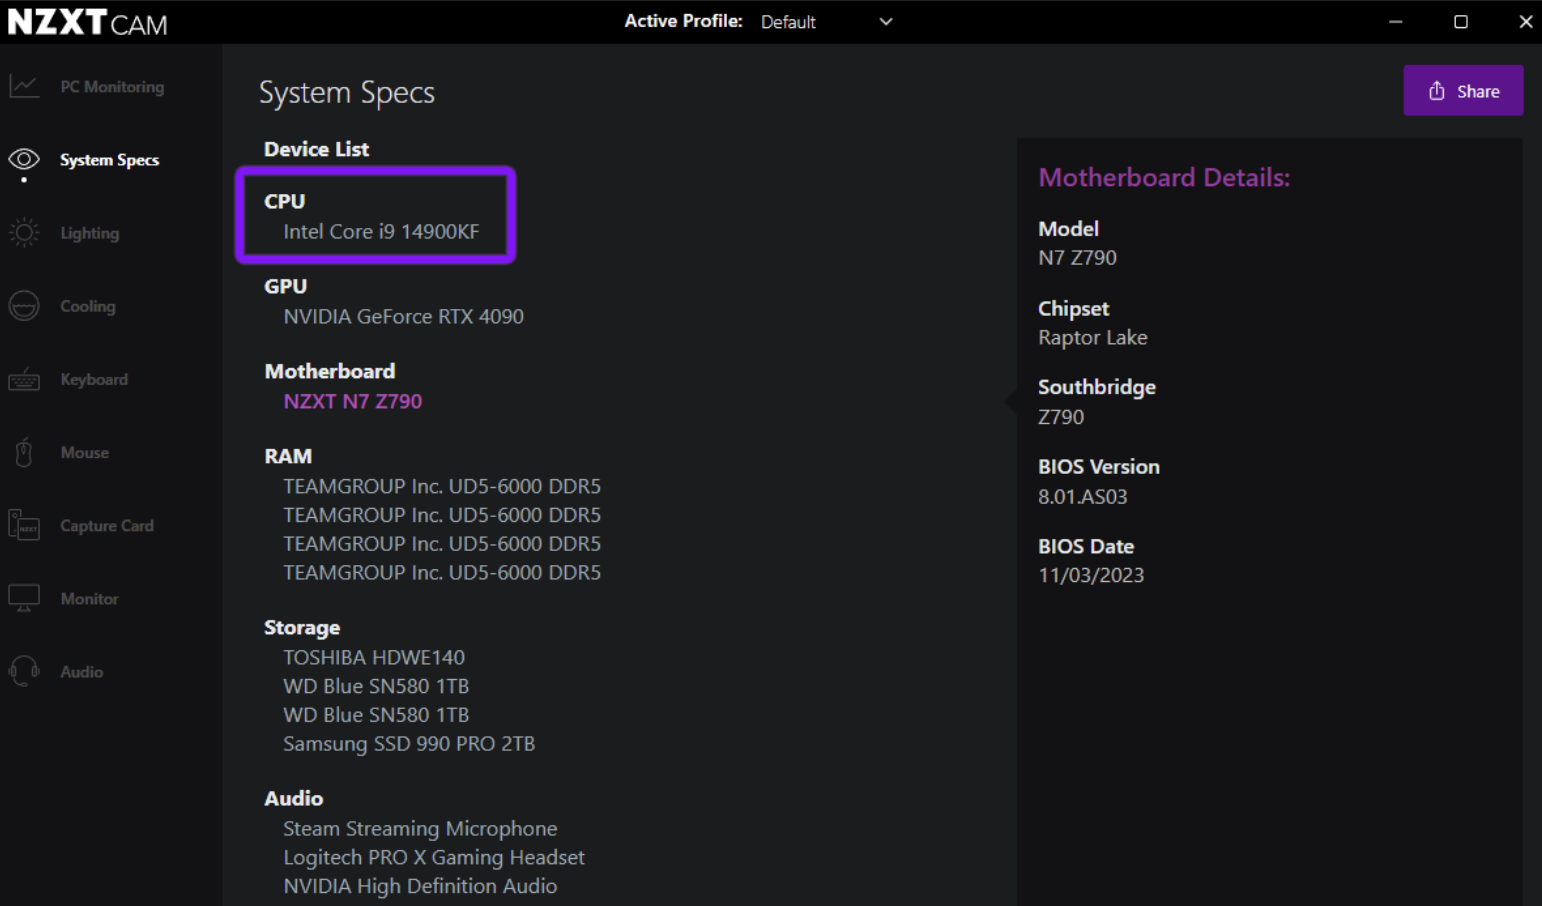Open PC Monitoring graph icon
Image resolution: width=1542 pixels, height=906 pixels.
(24, 87)
